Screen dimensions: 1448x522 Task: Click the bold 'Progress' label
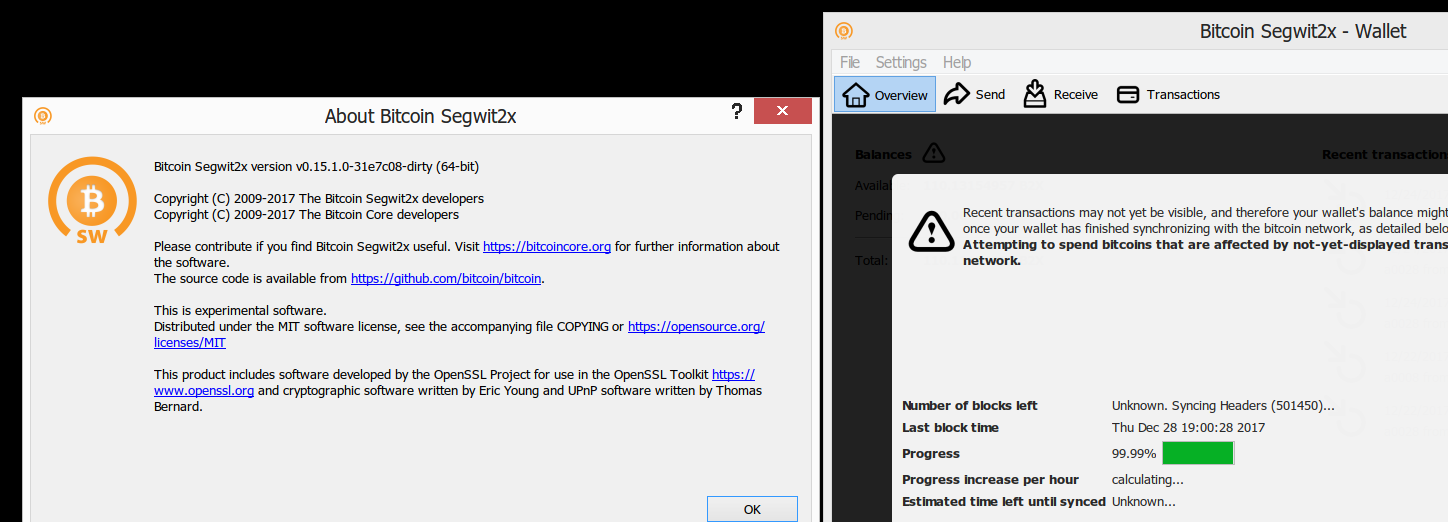[931, 454]
